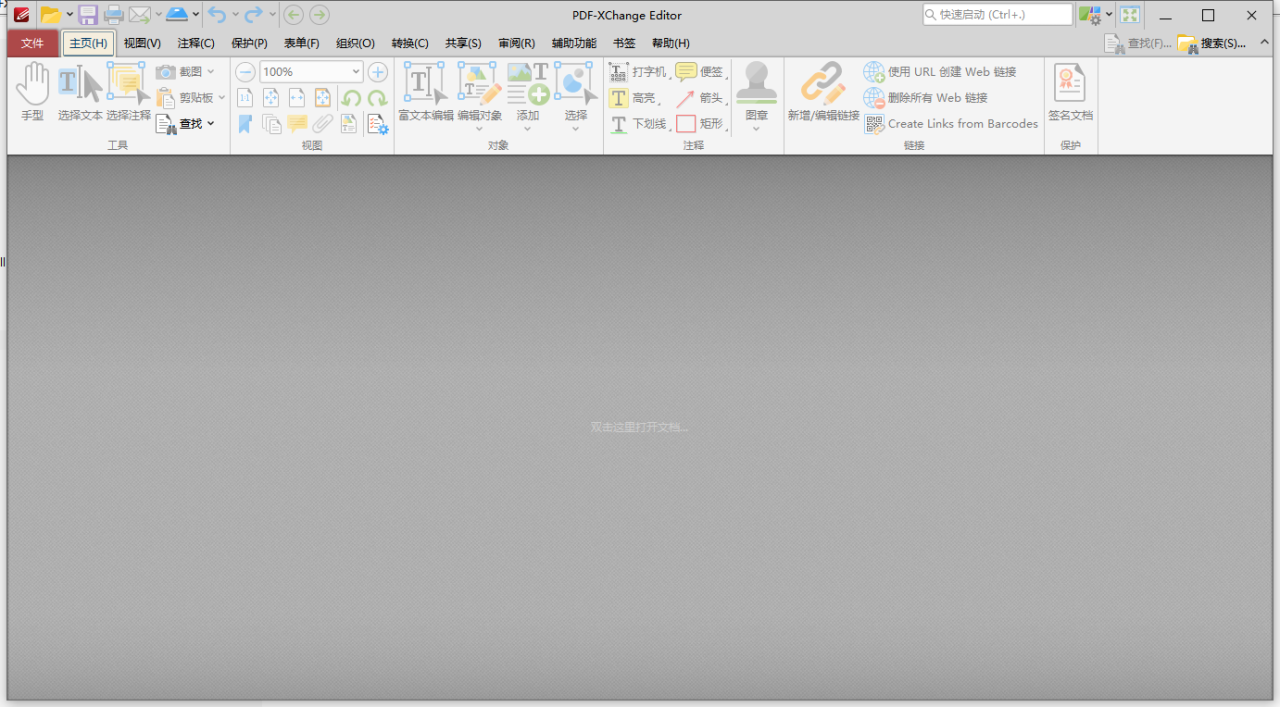Click inside the quick launch search field
Viewport: 1280px width, 707px height.
(995, 14)
